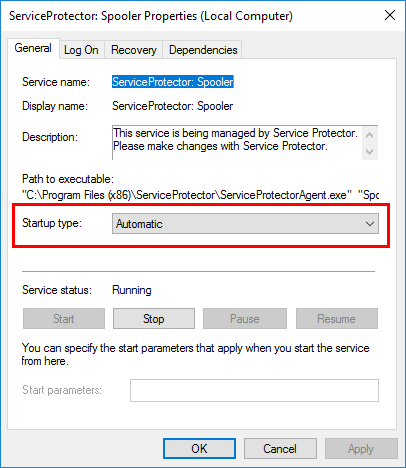Image resolution: width=406 pixels, height=468 pixels.
Task: Close the Spooler Properties window
Action: pos(390,15)
